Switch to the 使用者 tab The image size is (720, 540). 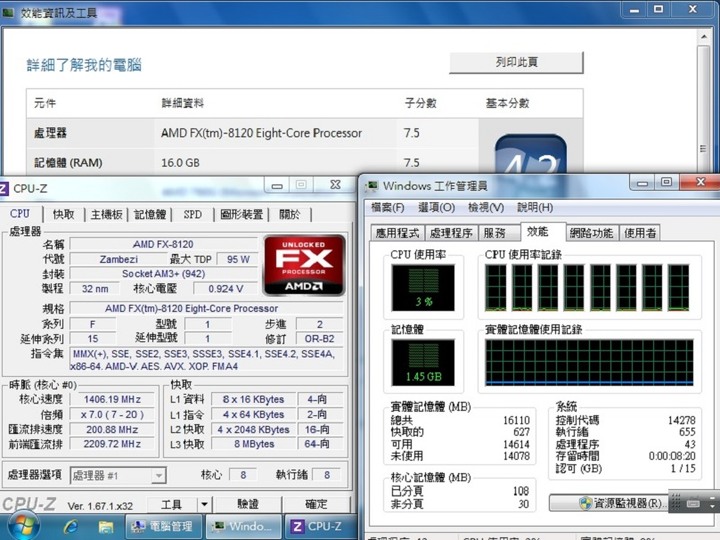pos(640,233)
